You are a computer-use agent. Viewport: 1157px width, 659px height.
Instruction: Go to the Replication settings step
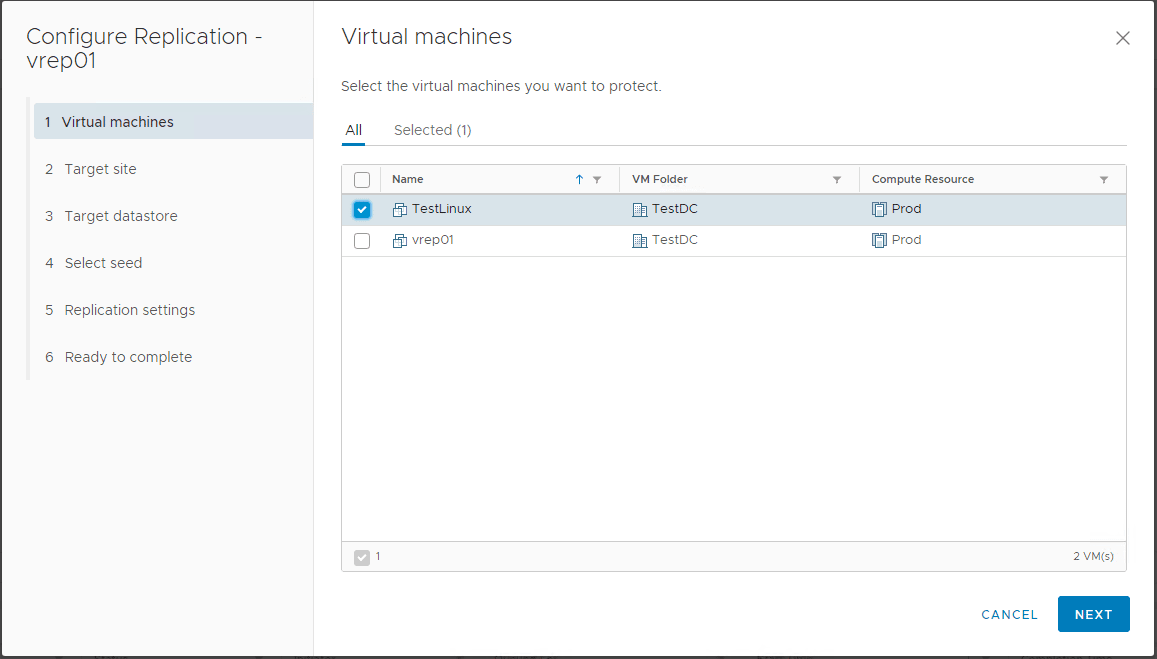(129, 310)
